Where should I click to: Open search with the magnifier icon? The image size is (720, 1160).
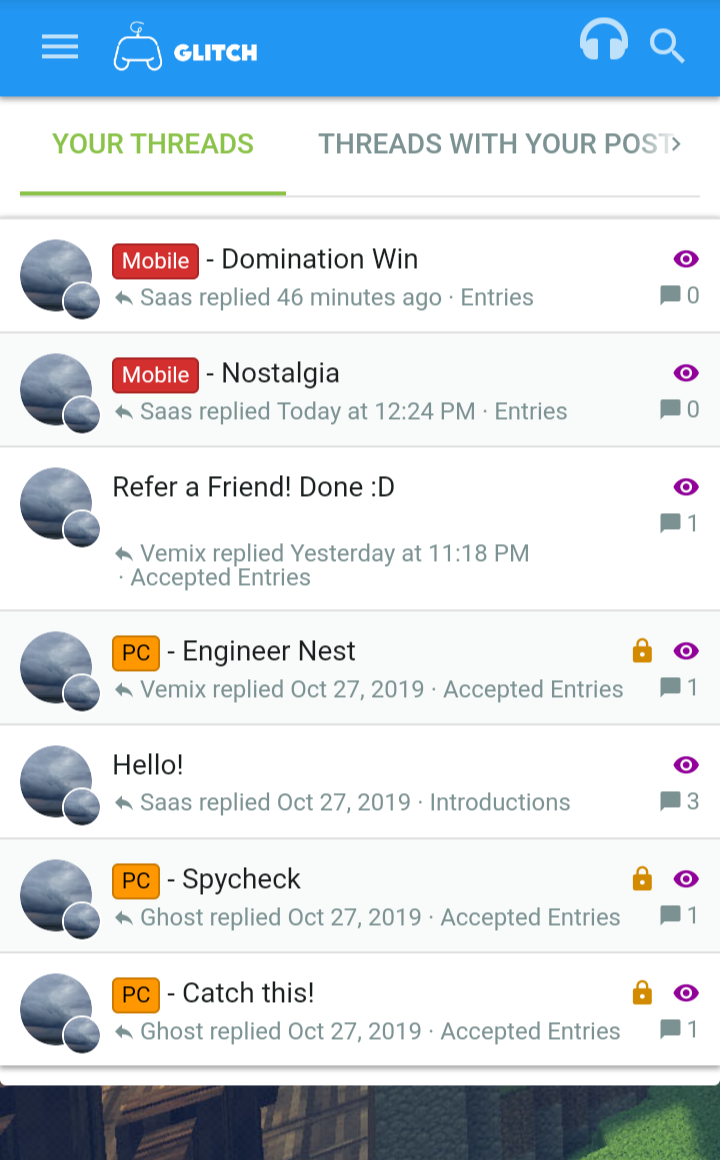coord(666,46)
